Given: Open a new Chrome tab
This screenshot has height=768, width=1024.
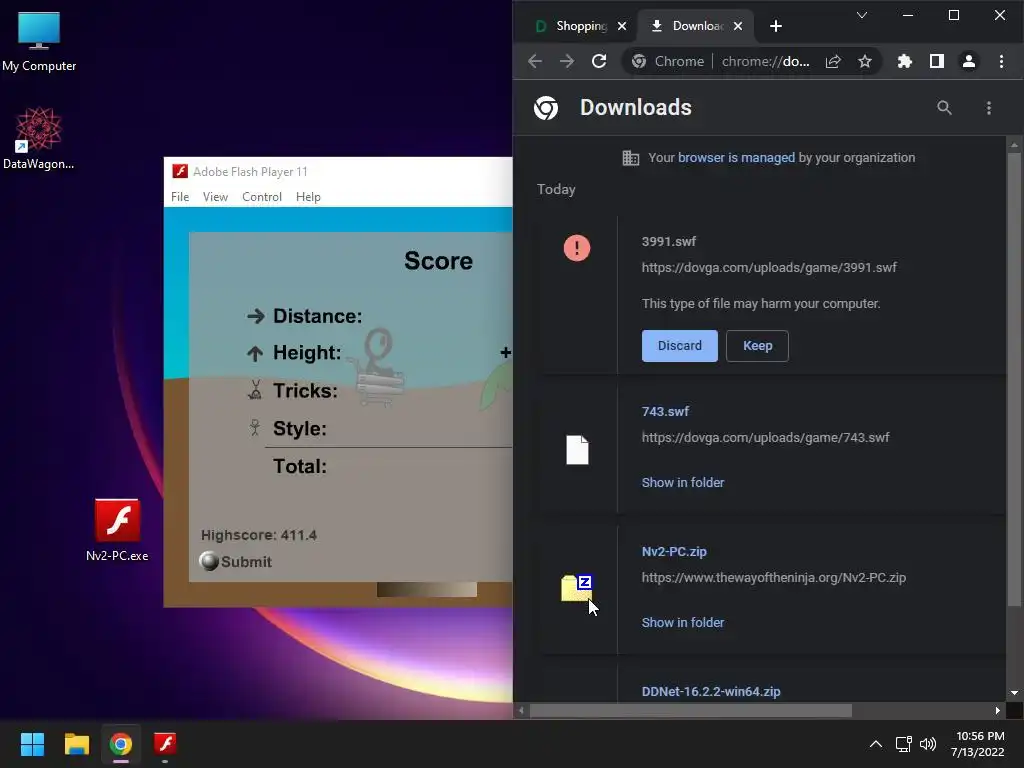Looking at the screenshot, I should [x=776, y=26].
